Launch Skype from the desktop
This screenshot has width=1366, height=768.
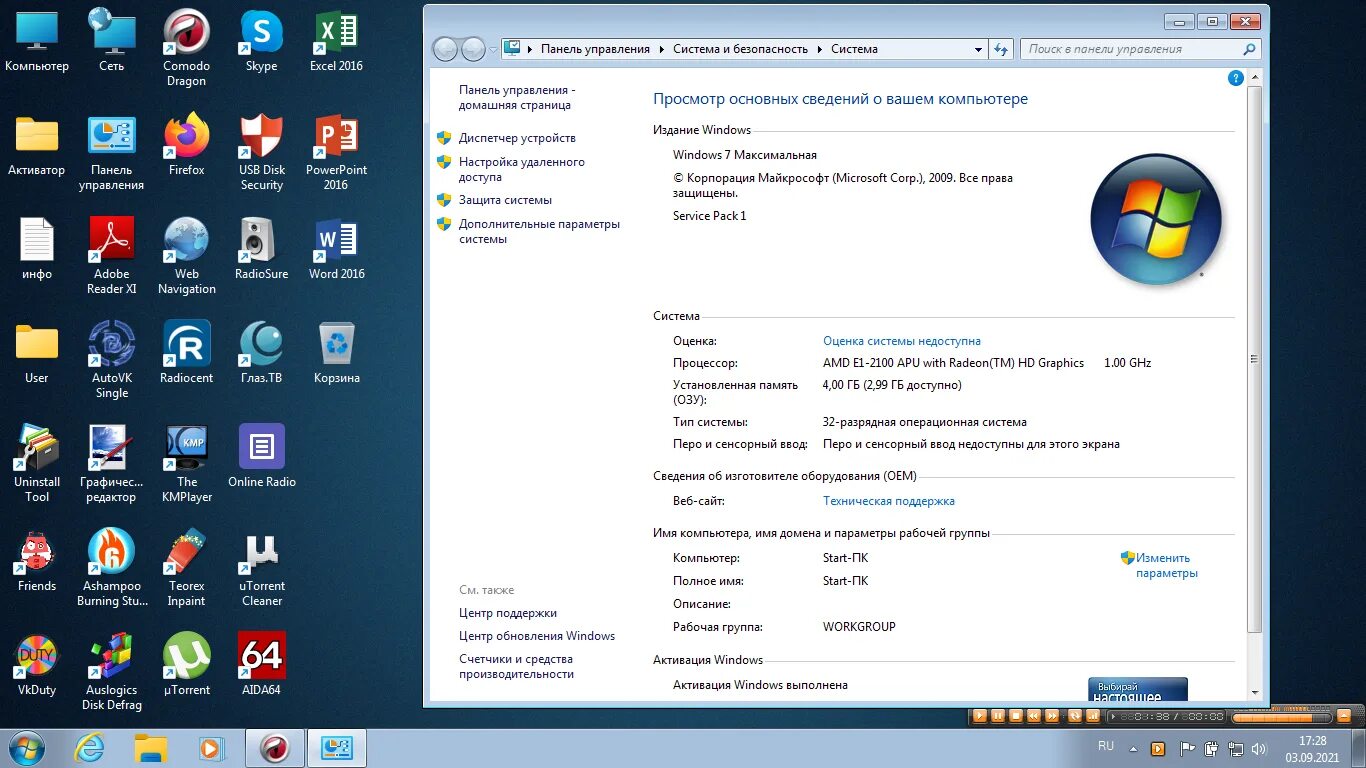[261, 40]
